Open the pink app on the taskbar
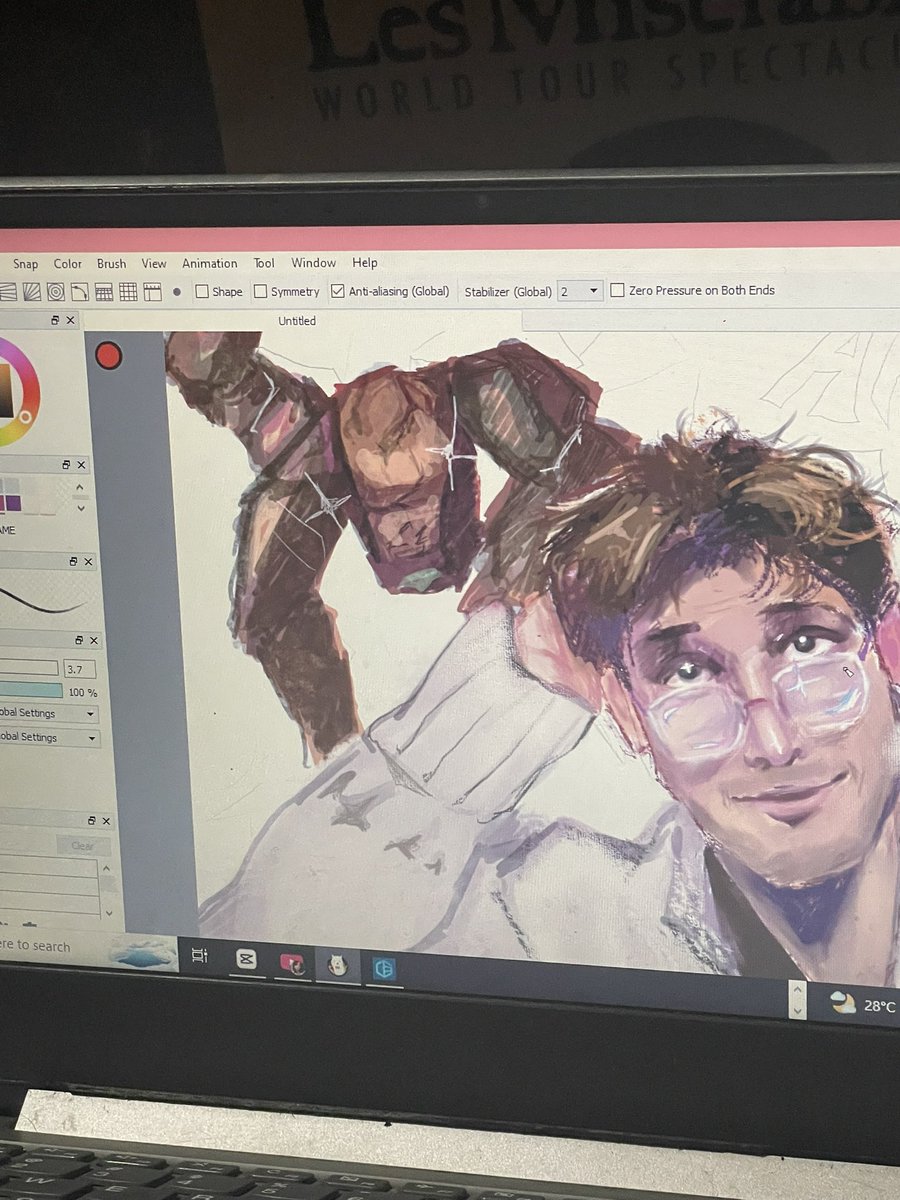900x1200 pixels. 292,963
